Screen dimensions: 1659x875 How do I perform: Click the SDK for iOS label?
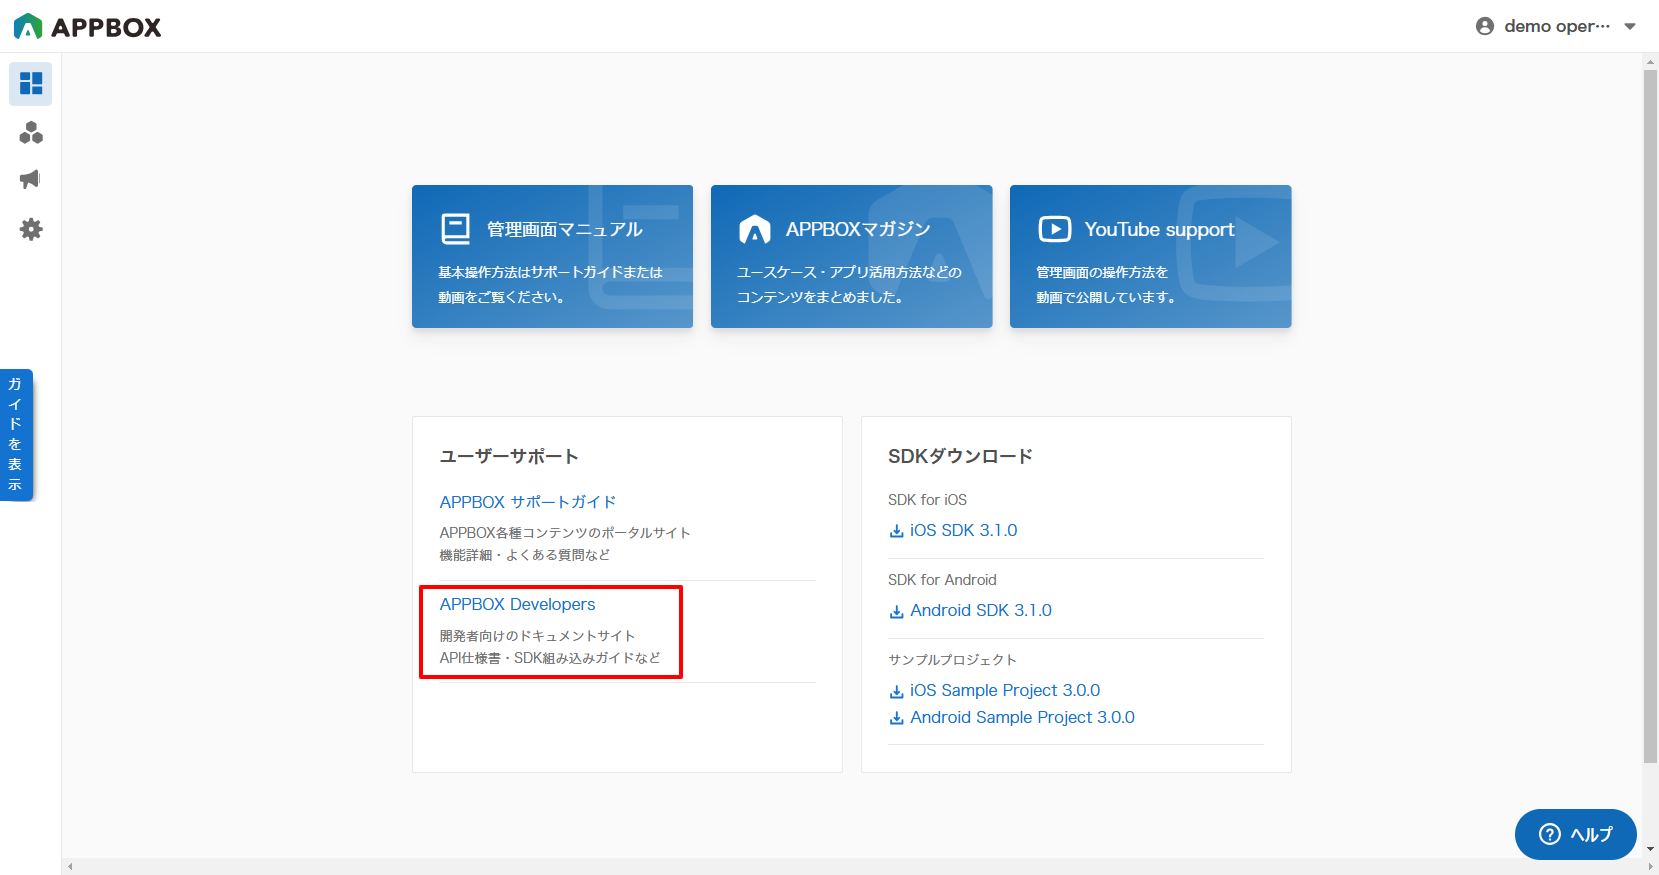tap(927, 500)
